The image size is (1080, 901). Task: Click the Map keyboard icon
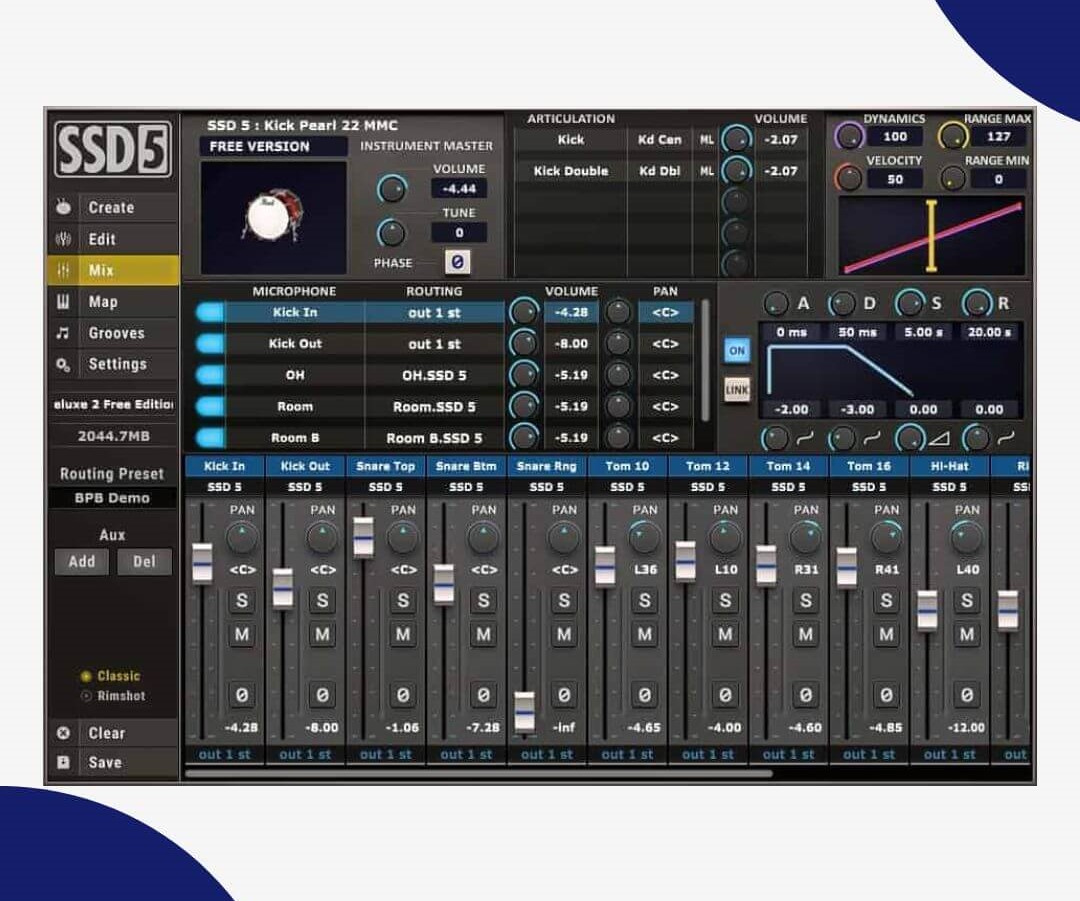click(x=64, y=302)
